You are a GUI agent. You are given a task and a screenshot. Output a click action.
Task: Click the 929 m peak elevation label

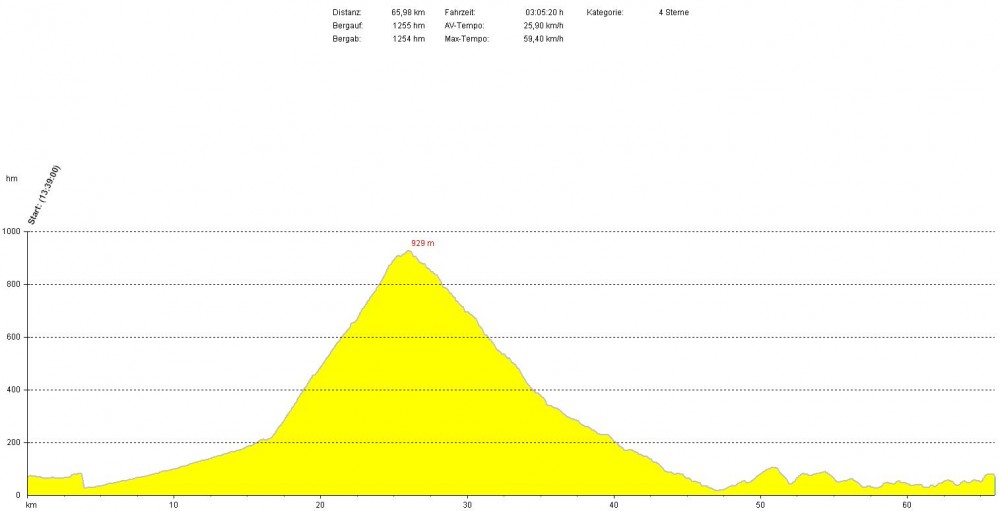423,243
